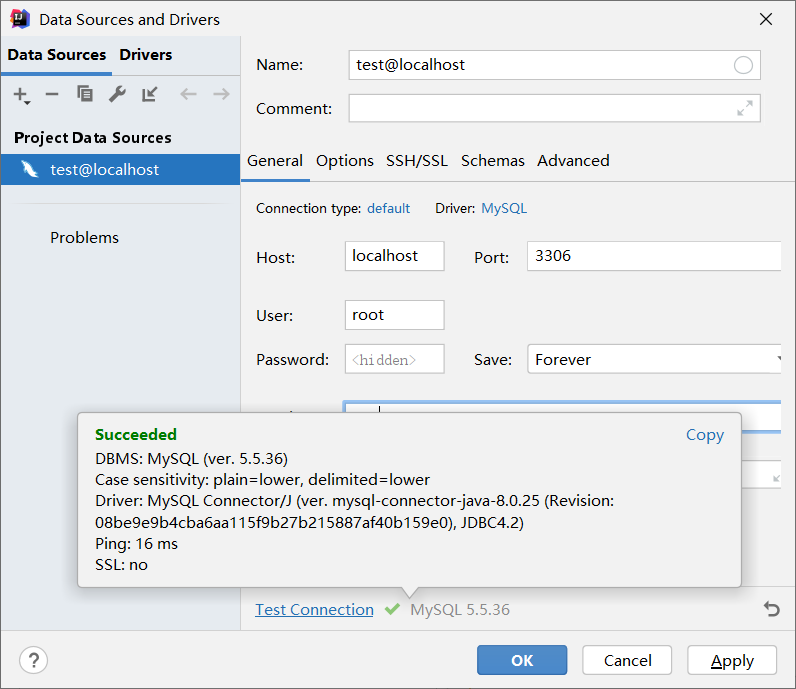The height and width of the screenshot is (689, 796).
Task: Click the green checkmark next to Test Connection
Action: [x=392, y=609]
